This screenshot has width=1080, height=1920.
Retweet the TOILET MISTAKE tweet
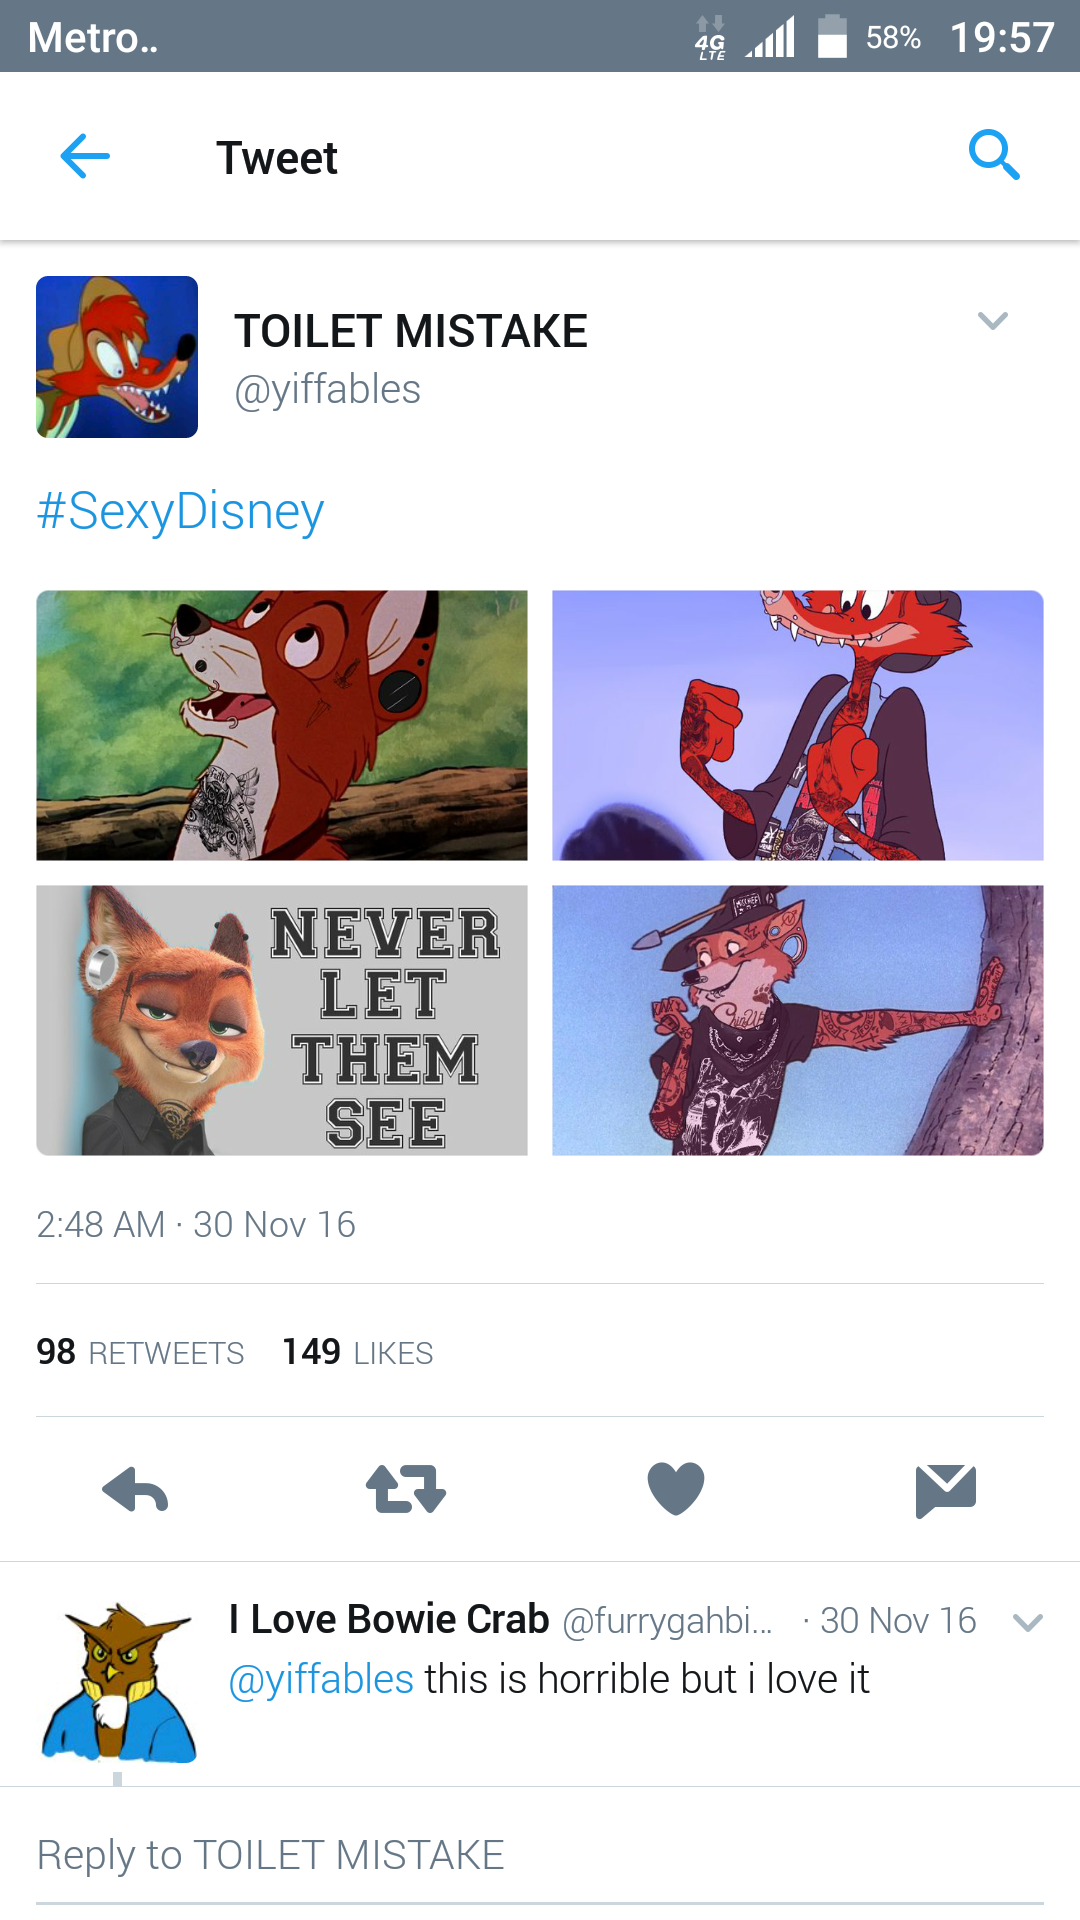pyautogui.click(x=405, y=1489)
